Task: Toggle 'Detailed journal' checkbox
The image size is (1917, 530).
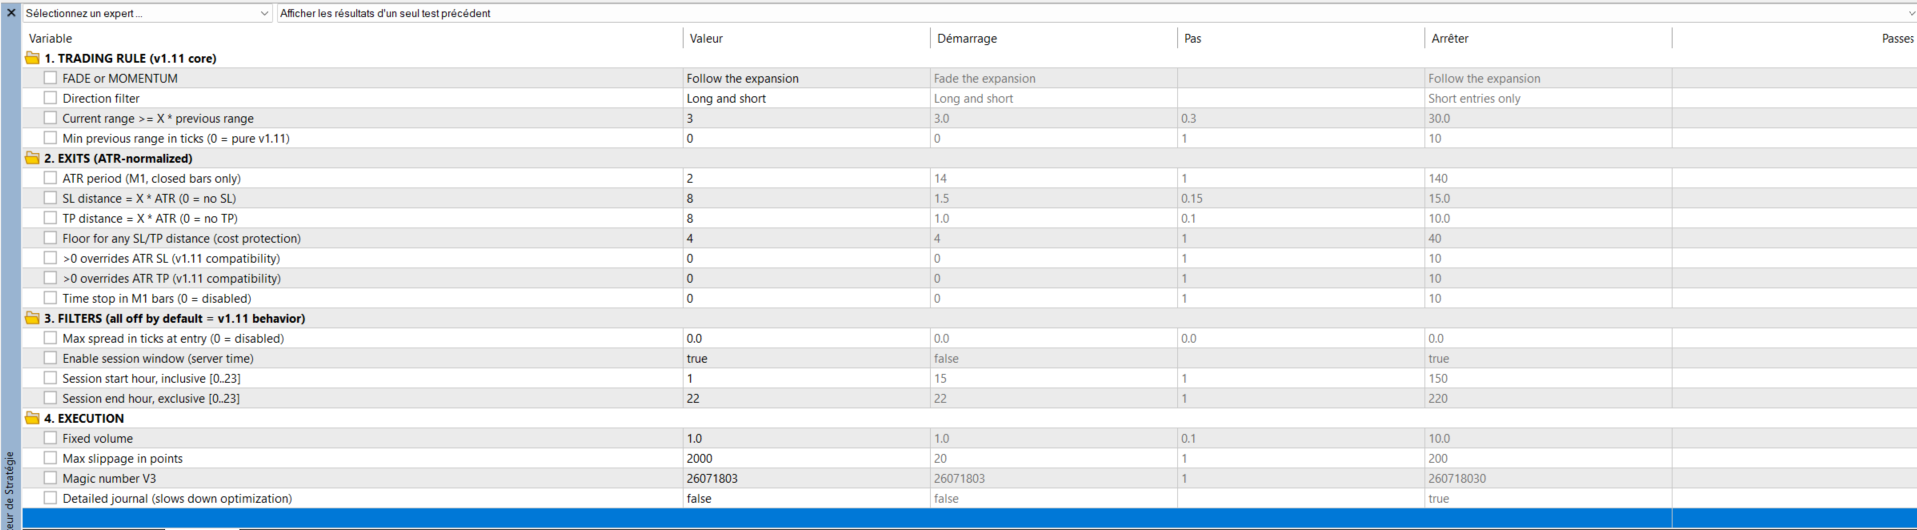Action: pyautogui.click(x=50, y=498)
